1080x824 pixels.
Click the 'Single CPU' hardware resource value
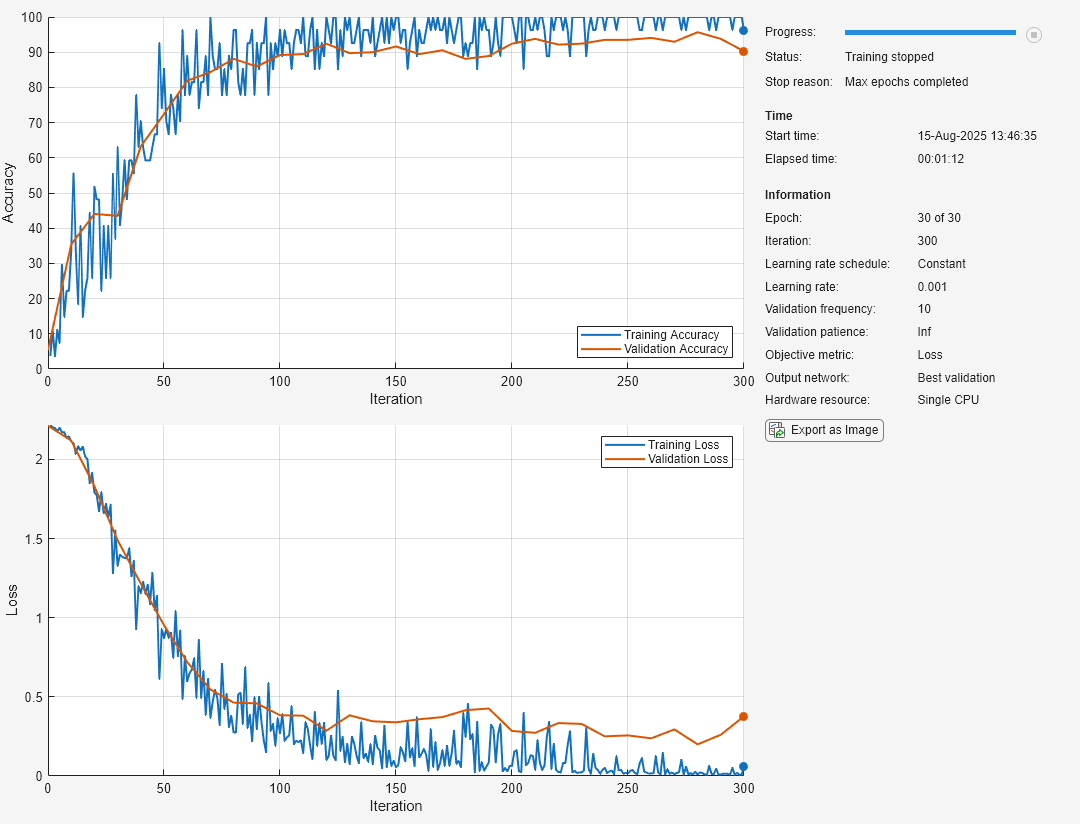click(947, 400)
